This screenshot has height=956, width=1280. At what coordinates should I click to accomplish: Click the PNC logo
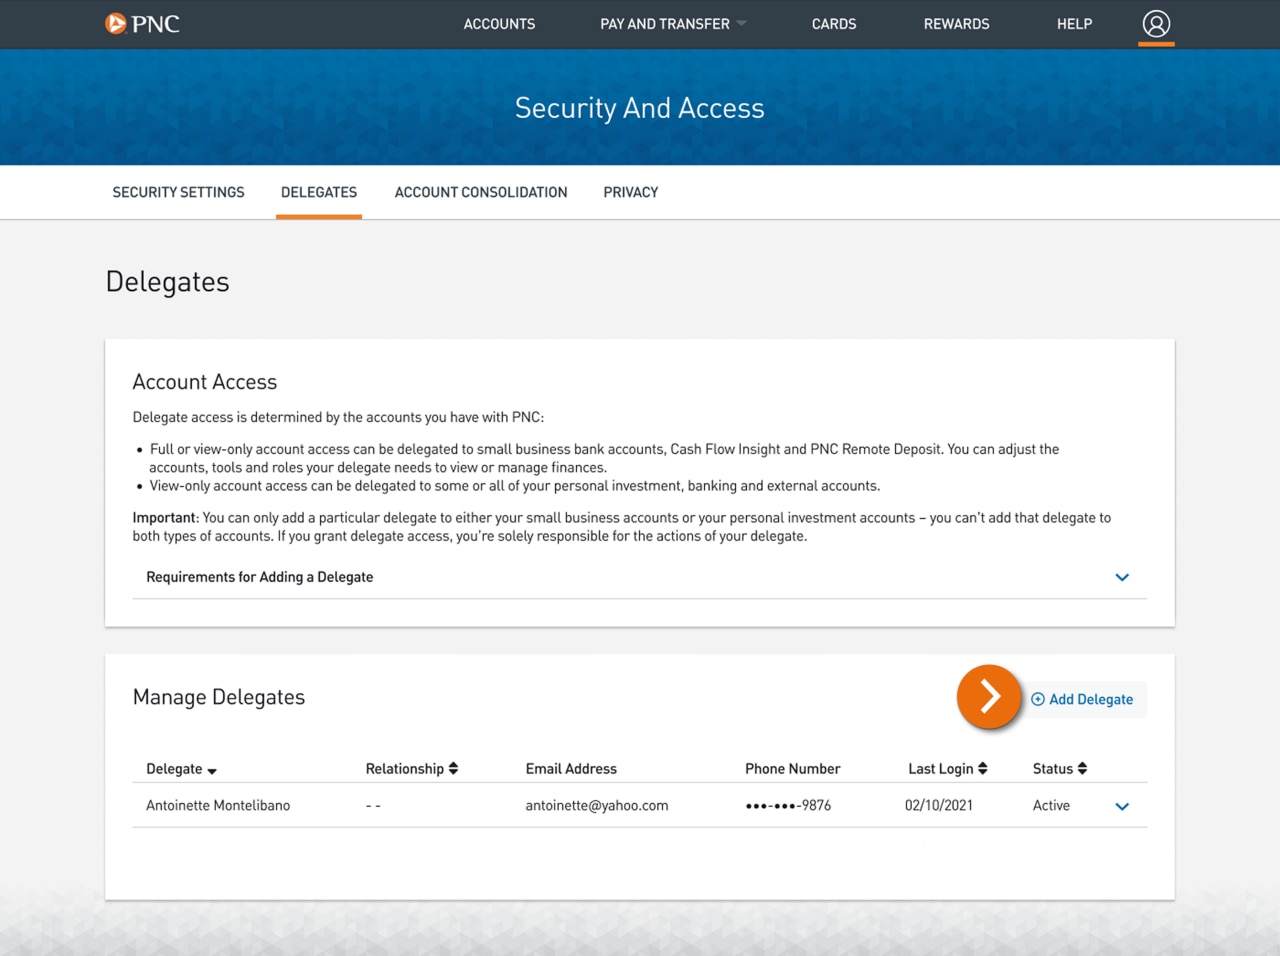(142, 24)
